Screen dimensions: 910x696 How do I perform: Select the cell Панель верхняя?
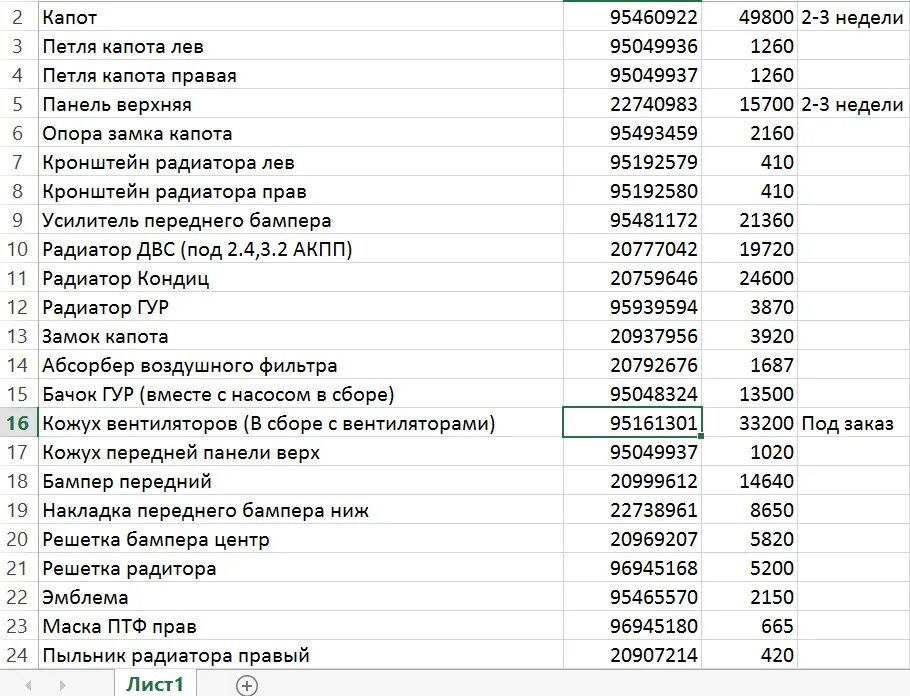click(301, 104)
